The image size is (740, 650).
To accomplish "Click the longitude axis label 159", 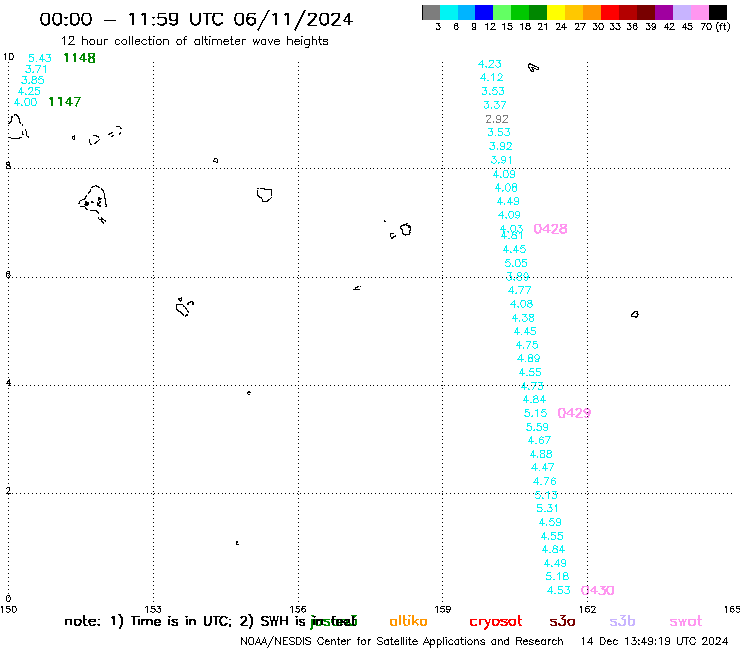I will (x=443, y=609).
